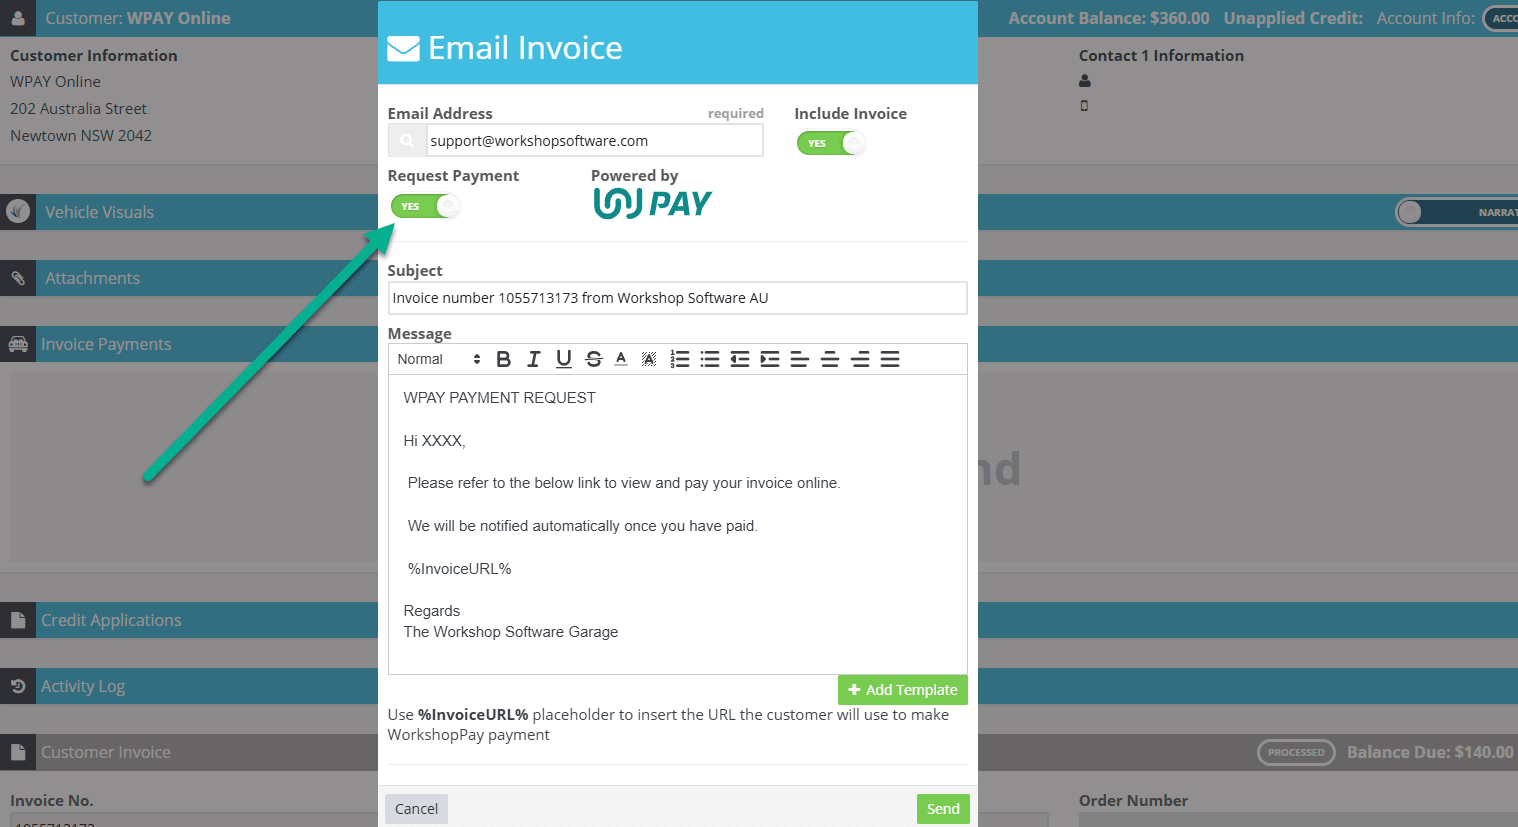
Task: Insert a numbered list
Action: pos(679,359)
